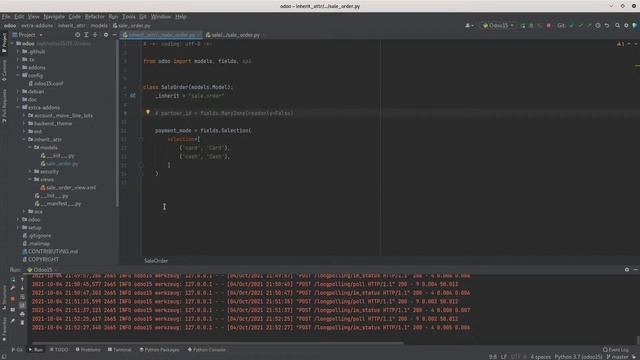Screen dimensions: 640x360
Task: Open the Python Packages tool window button
Action: [159, 350]
